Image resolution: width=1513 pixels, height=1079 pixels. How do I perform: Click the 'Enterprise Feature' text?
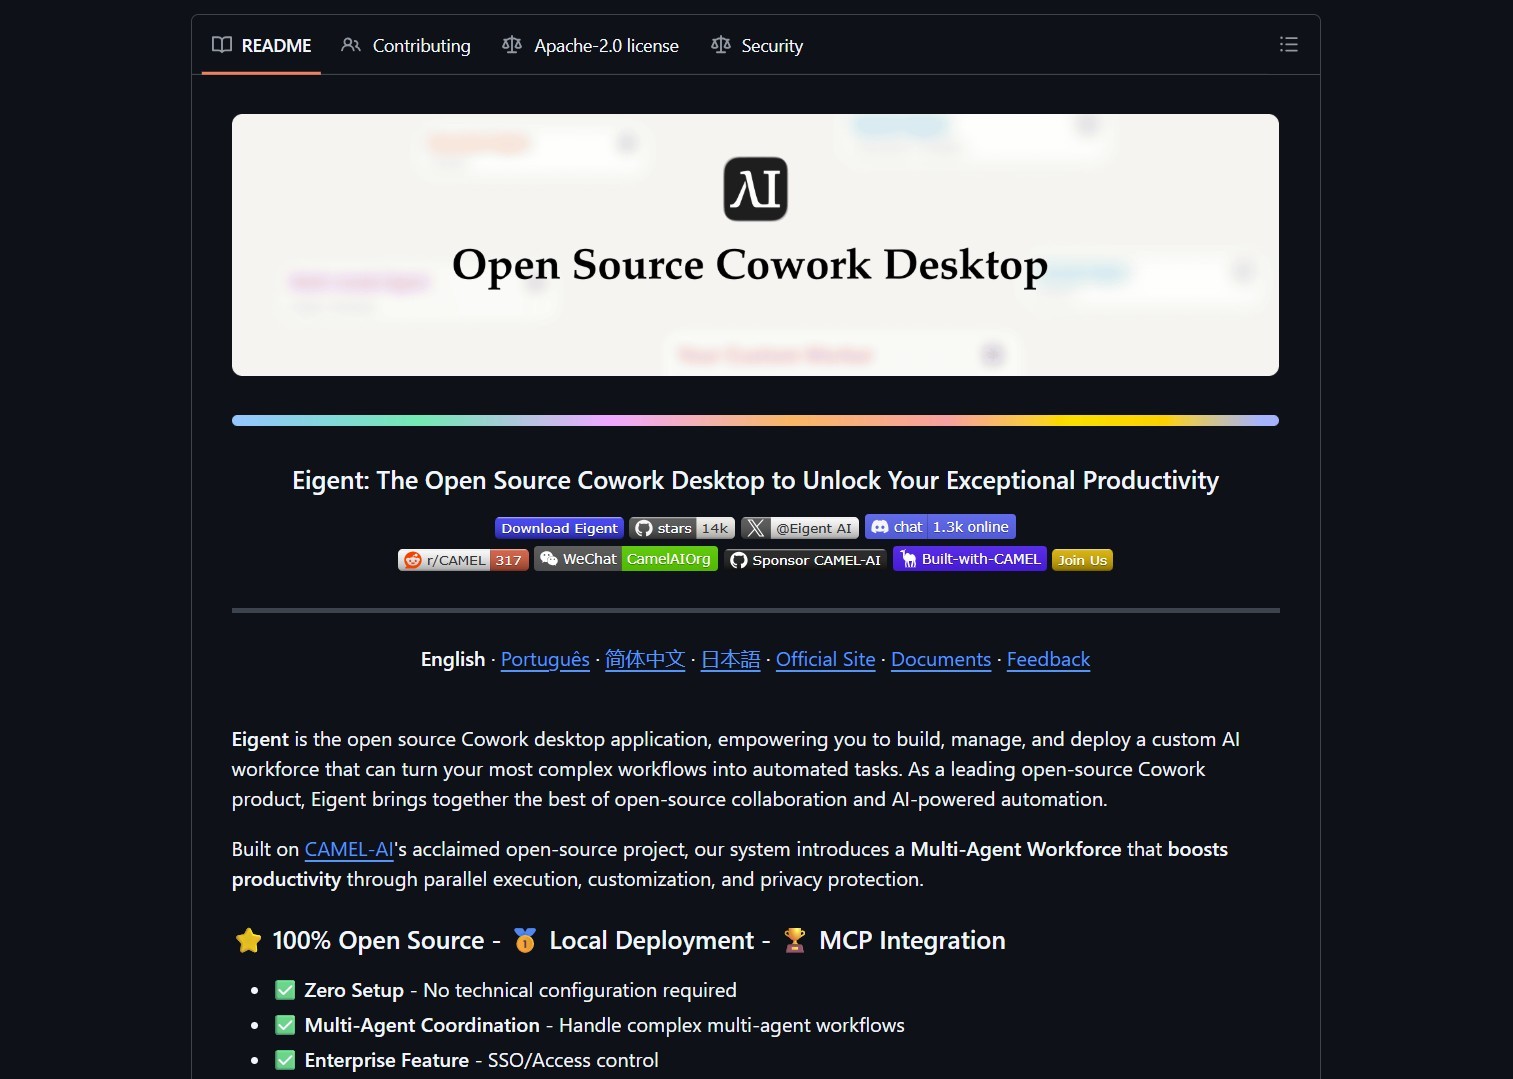pyautogui.click(x=387, y=1061)
